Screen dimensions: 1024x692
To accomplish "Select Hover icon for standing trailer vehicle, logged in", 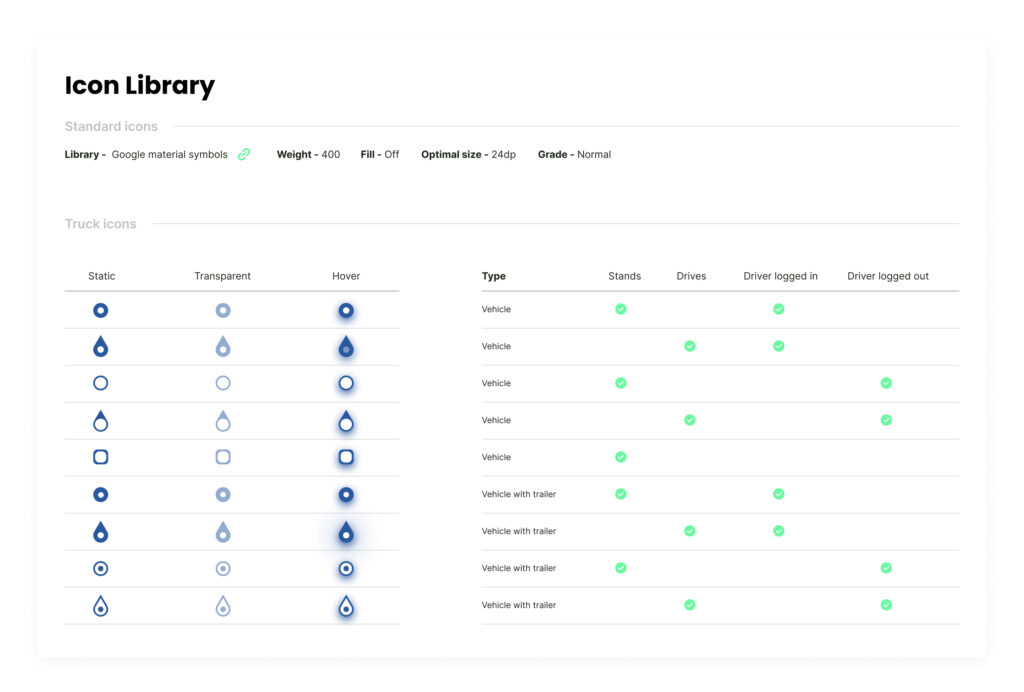I will [x=346, y=495].
